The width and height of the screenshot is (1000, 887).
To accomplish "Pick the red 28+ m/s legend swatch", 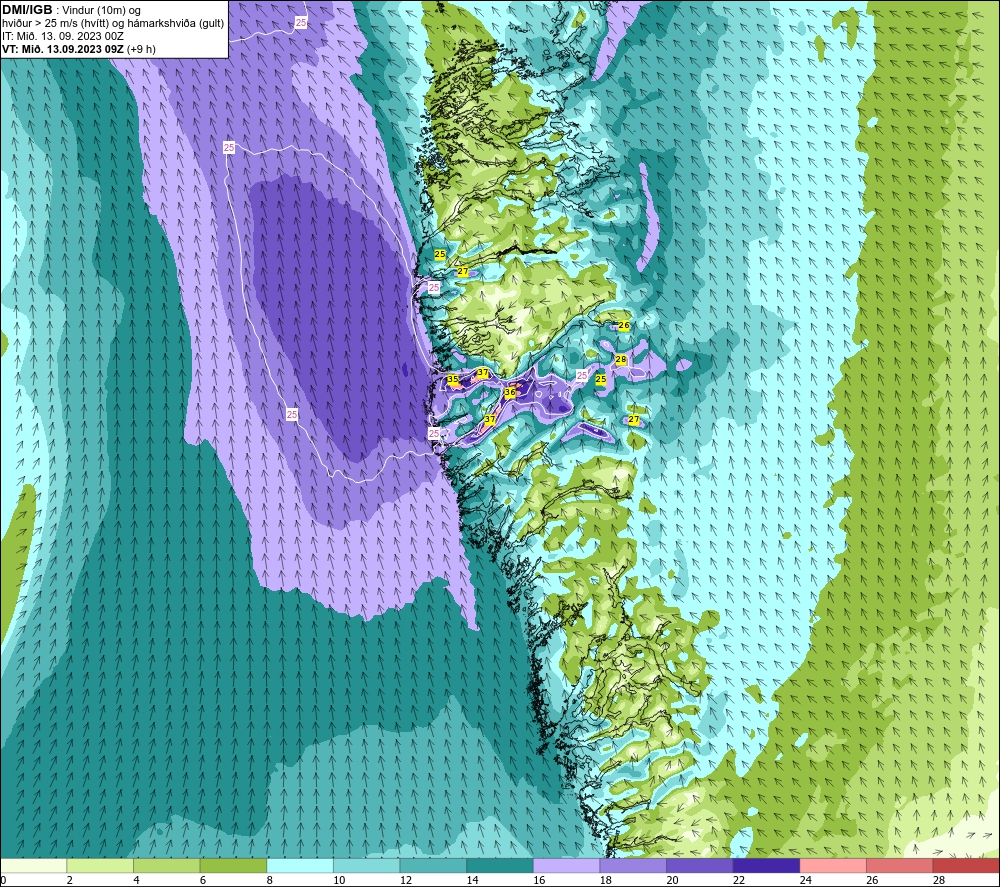I will click(x=966, y=865).
